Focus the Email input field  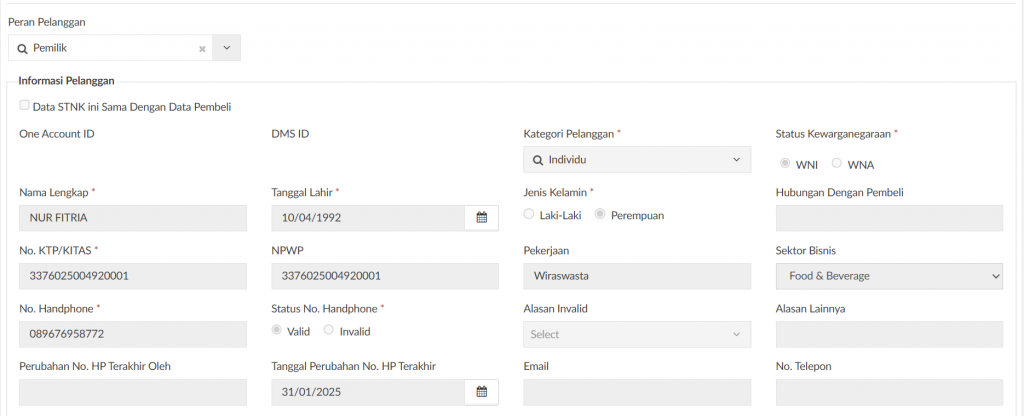[637, 392]
